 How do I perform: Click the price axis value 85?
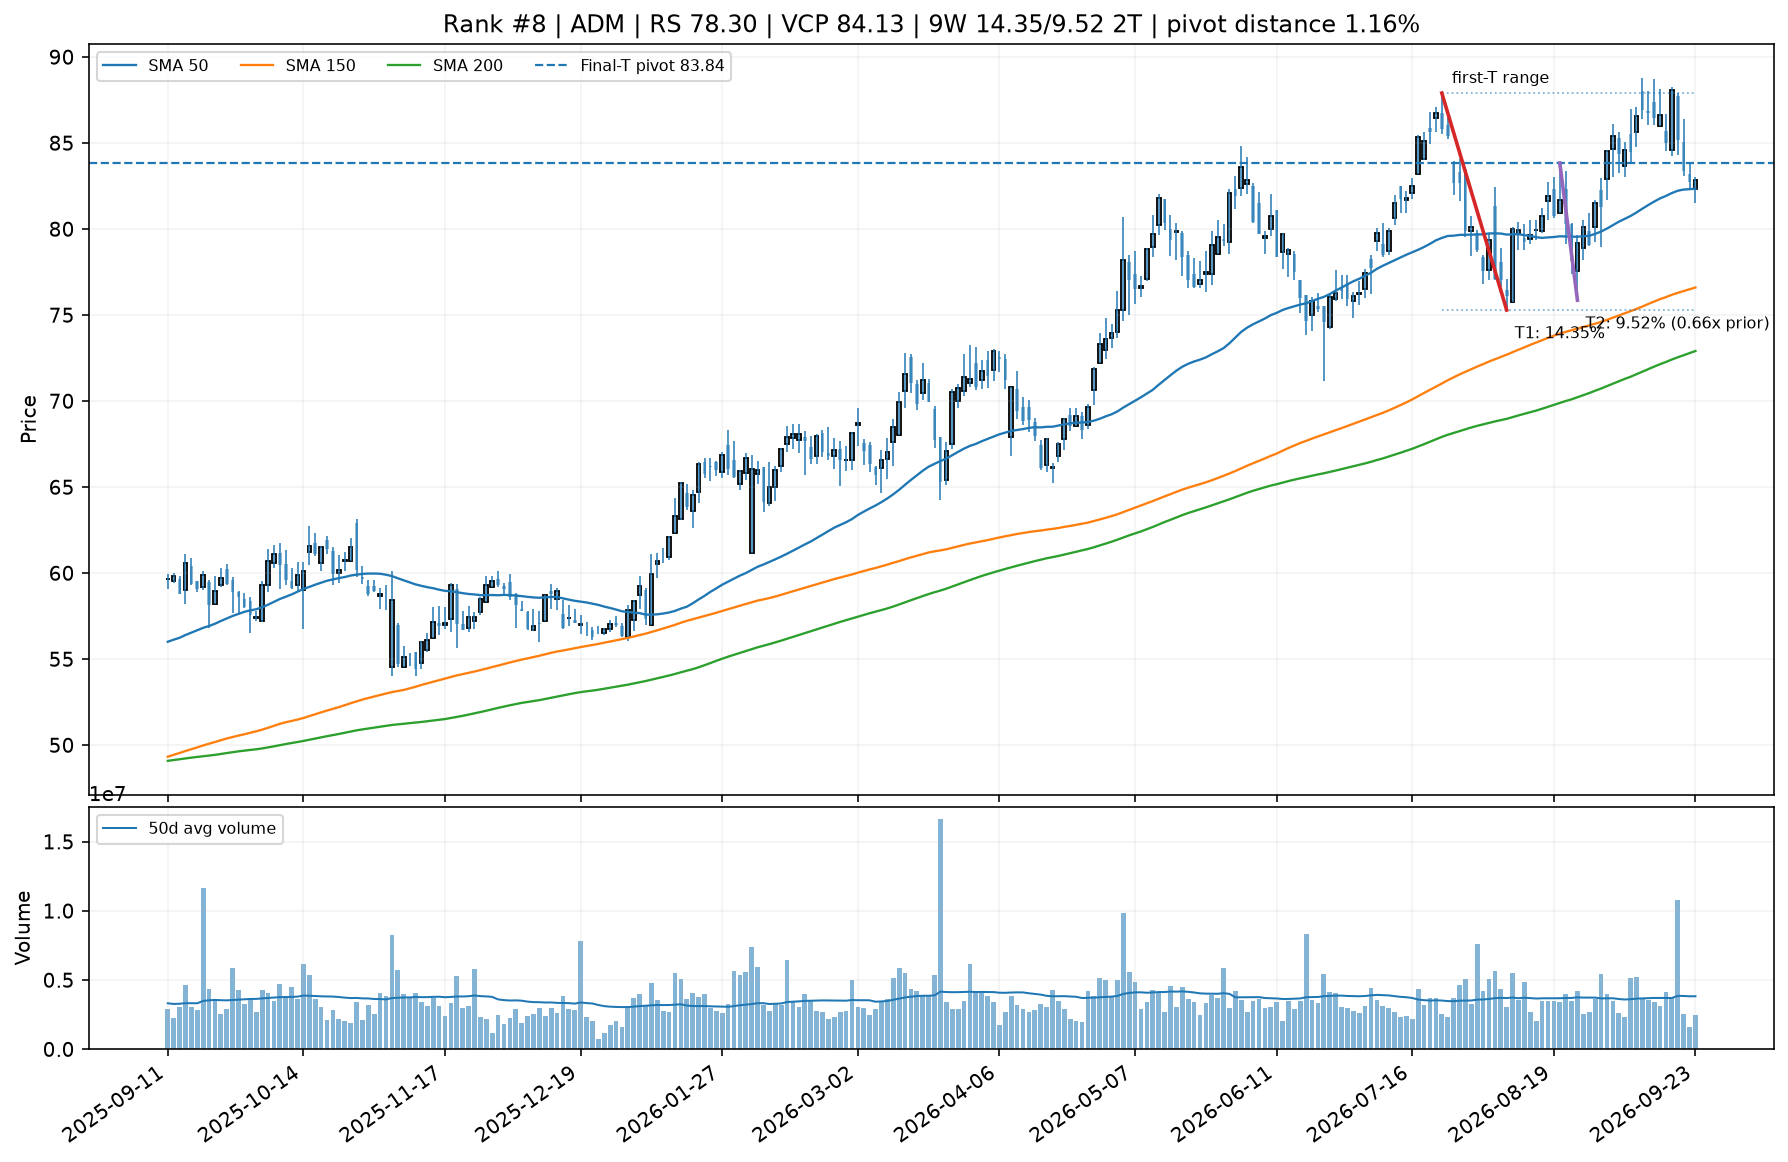click(x=62, y=144)
